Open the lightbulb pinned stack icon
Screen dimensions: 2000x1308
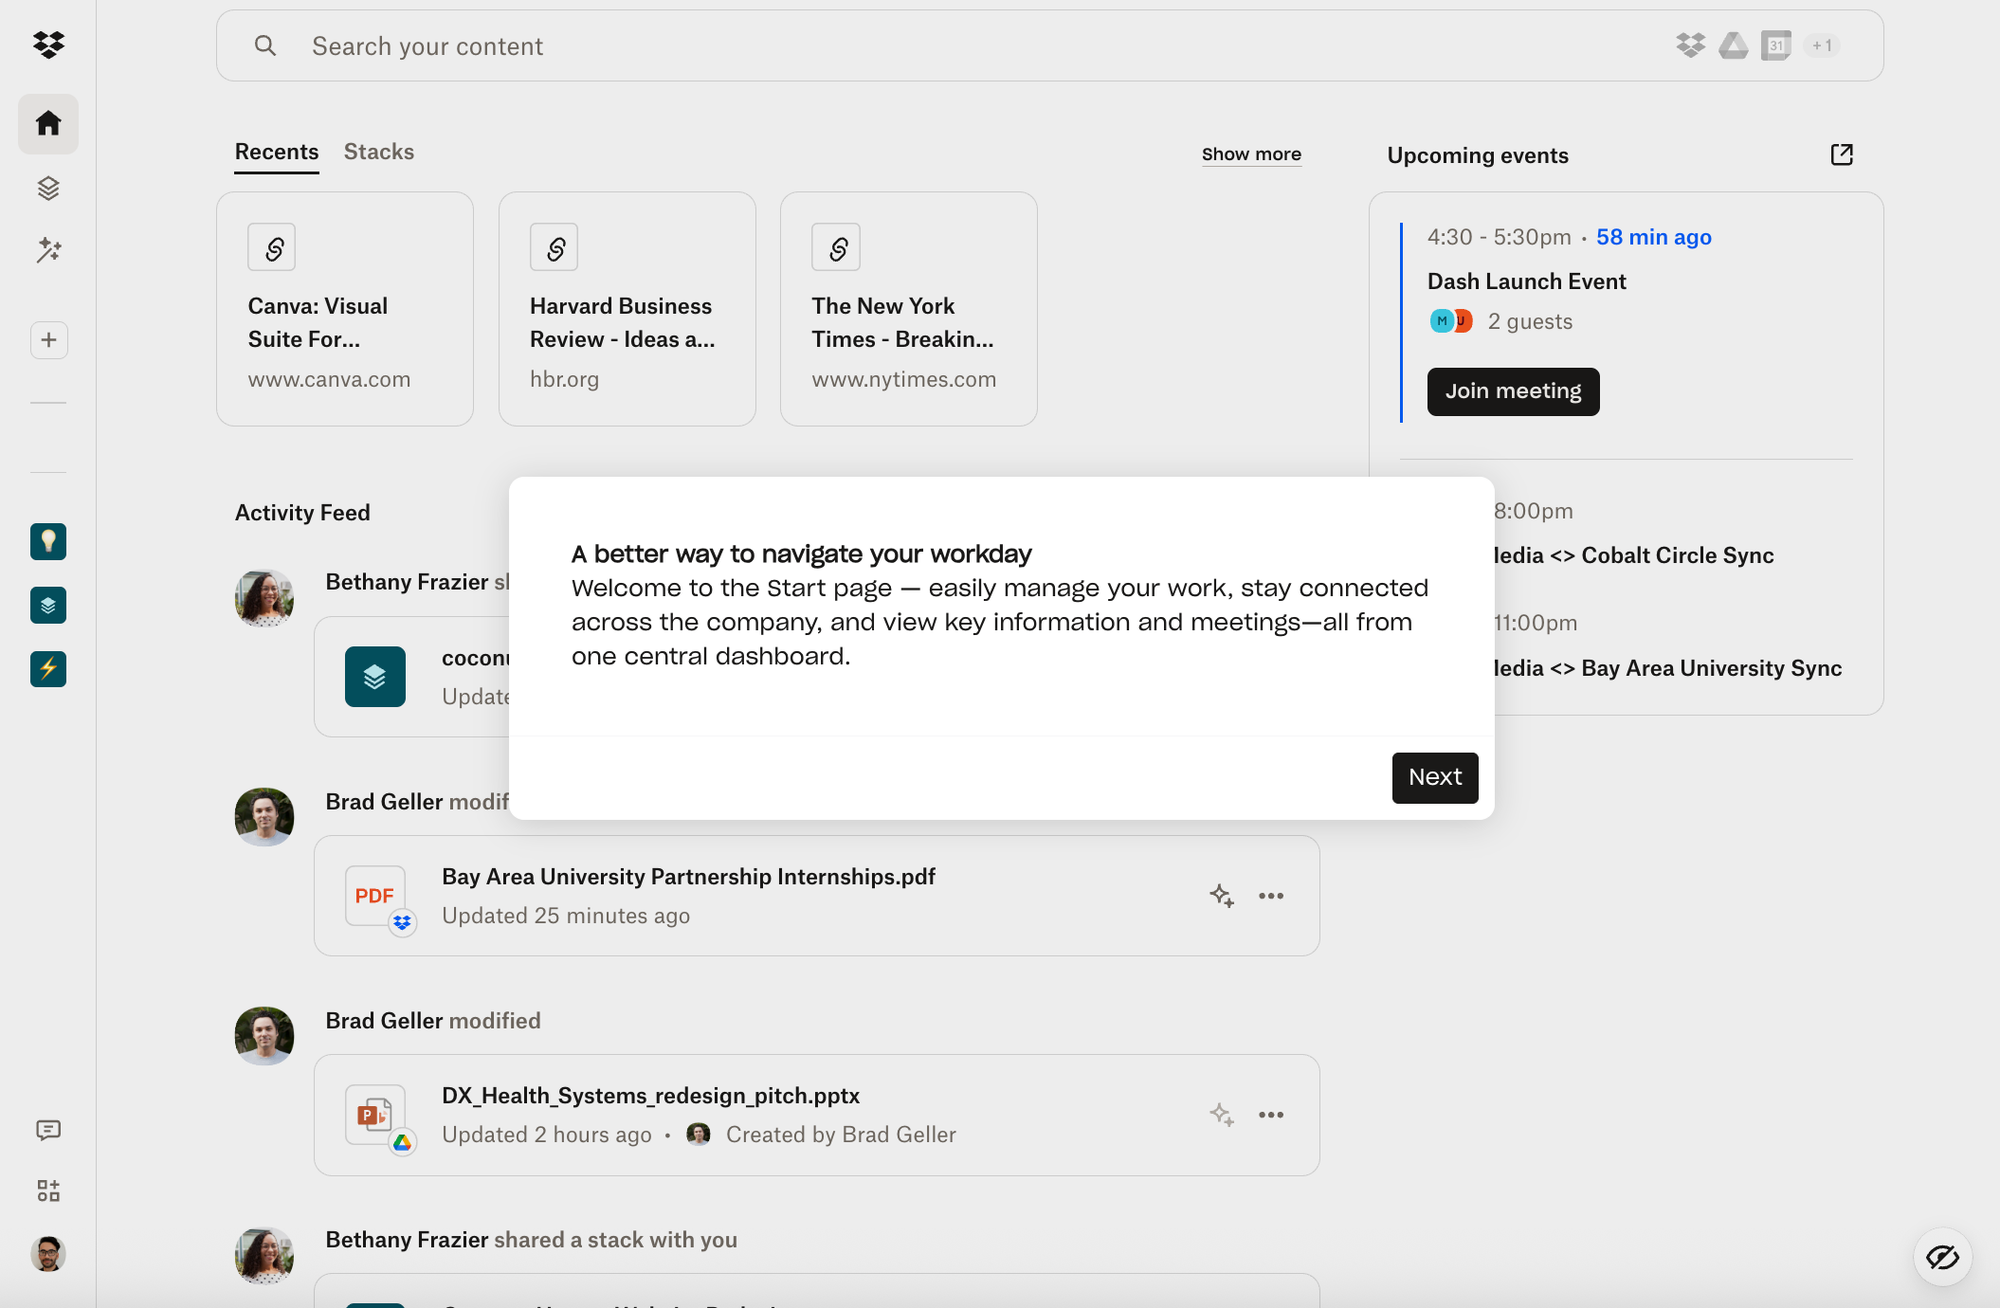(48, 541)
